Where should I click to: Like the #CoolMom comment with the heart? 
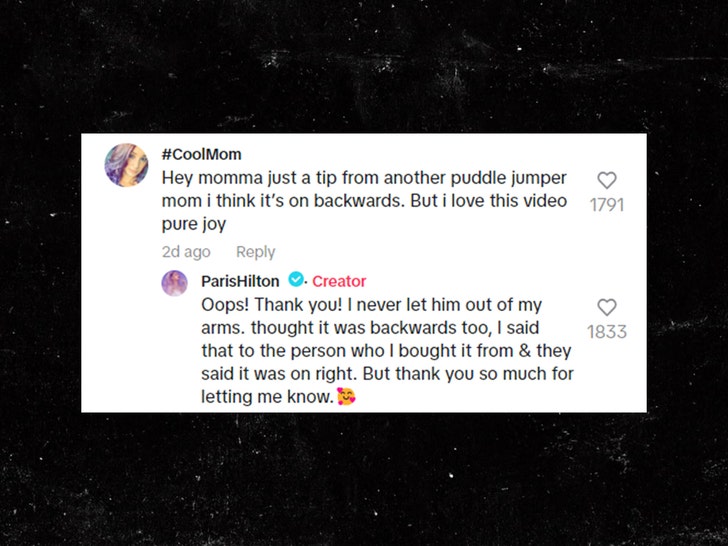point(606,181)
